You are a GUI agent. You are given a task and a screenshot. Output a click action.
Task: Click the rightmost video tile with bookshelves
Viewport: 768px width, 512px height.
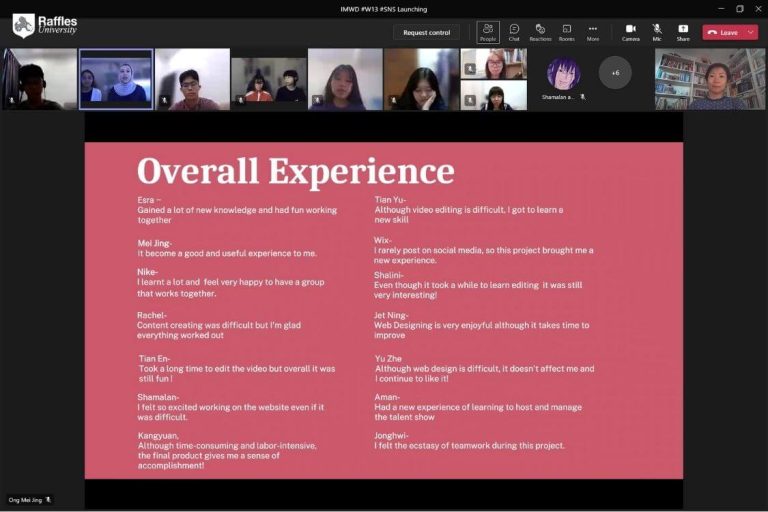click(710, 79)
